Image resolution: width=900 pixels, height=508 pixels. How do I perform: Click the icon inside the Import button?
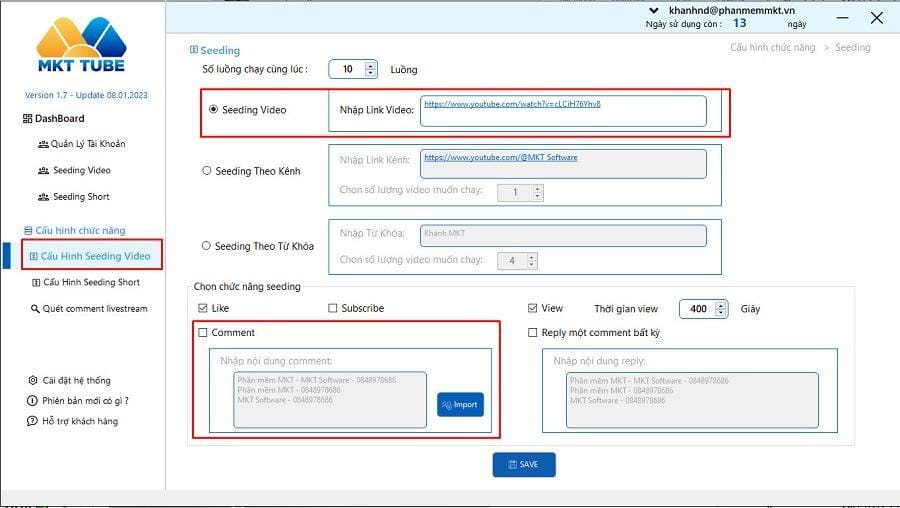click(447, 405)
